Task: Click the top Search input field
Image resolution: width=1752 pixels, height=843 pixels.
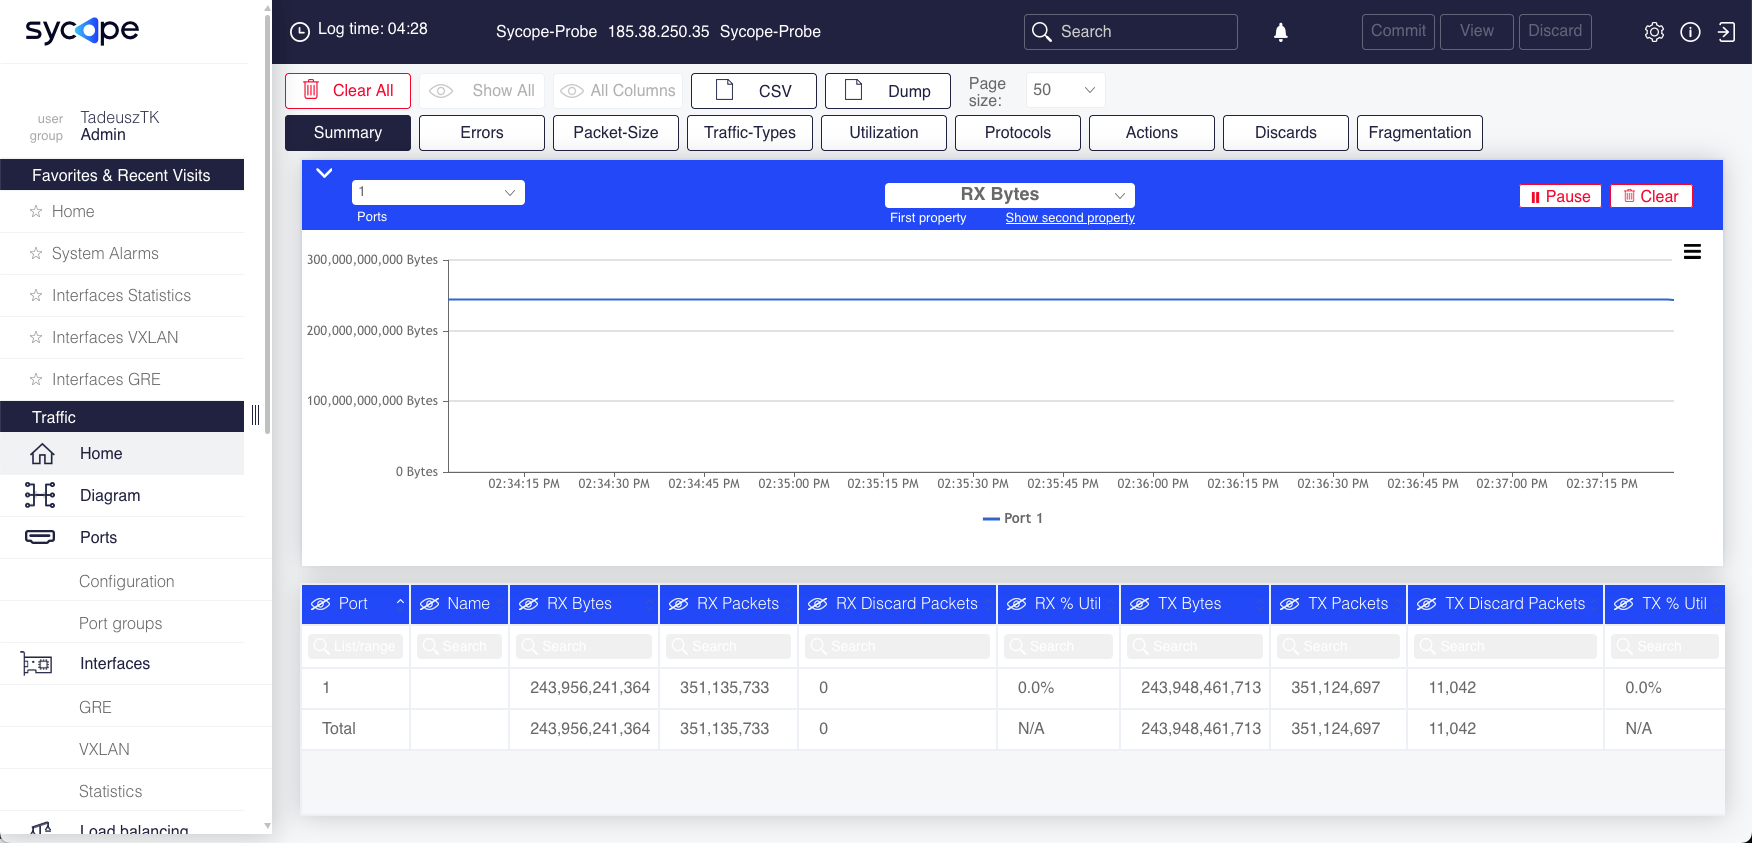Action: tap(1131, 32)
